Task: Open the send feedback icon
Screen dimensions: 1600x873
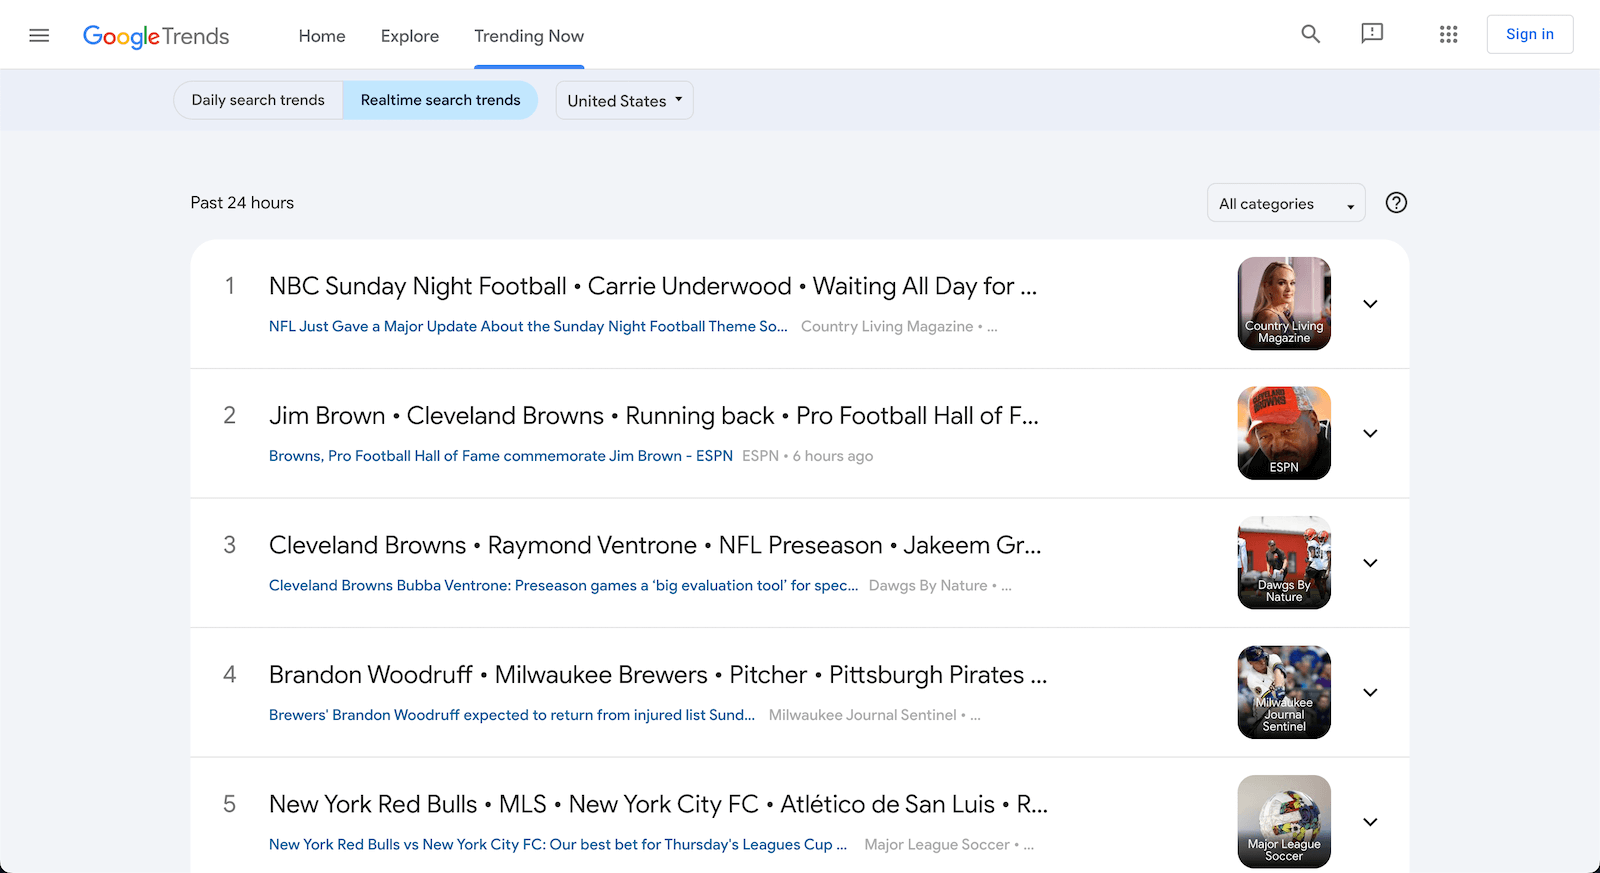Action: (x=1372, y=34)
